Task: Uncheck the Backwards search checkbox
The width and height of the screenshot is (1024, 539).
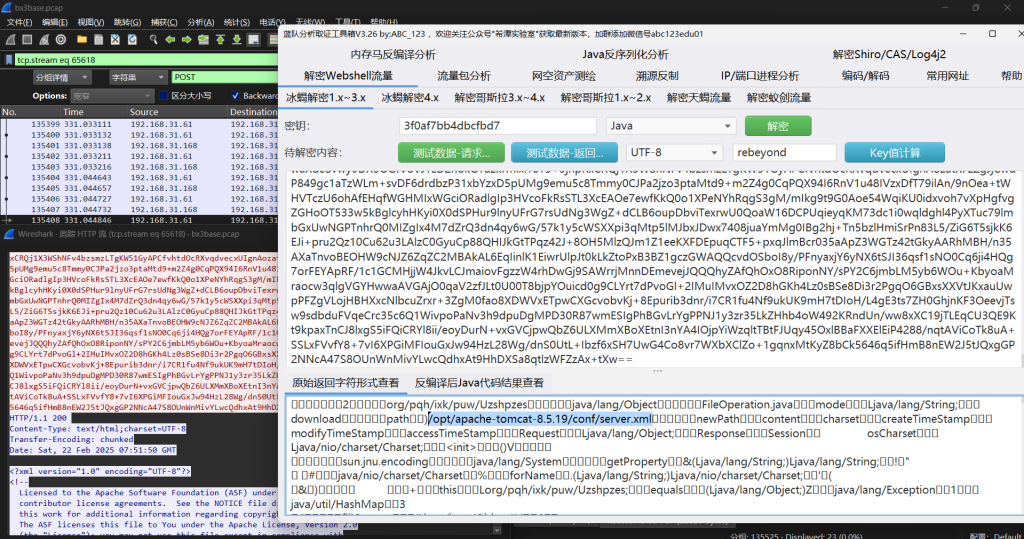Action: 236,96
